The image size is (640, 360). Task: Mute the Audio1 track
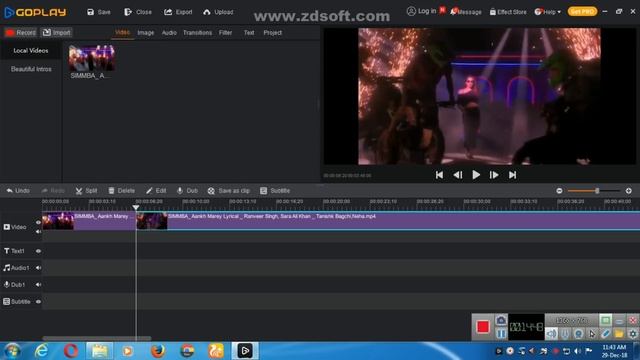[x=38, y=268]
